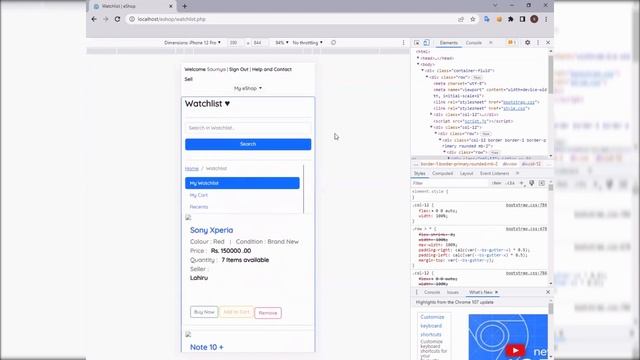The width and height of the screenshot is (640, 360).
Task: Add new style rule with plus icon
Action: point(522,183)
